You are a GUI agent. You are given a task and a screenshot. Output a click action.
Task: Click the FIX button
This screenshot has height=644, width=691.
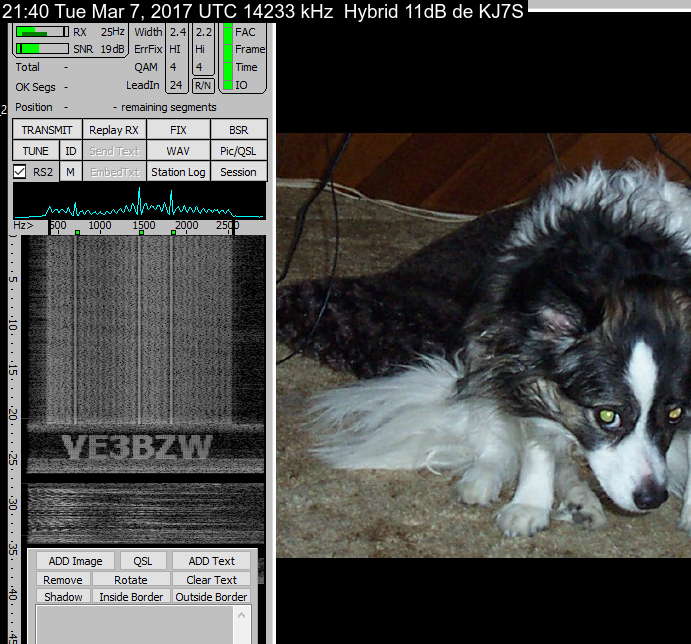(x=178, y=130)
